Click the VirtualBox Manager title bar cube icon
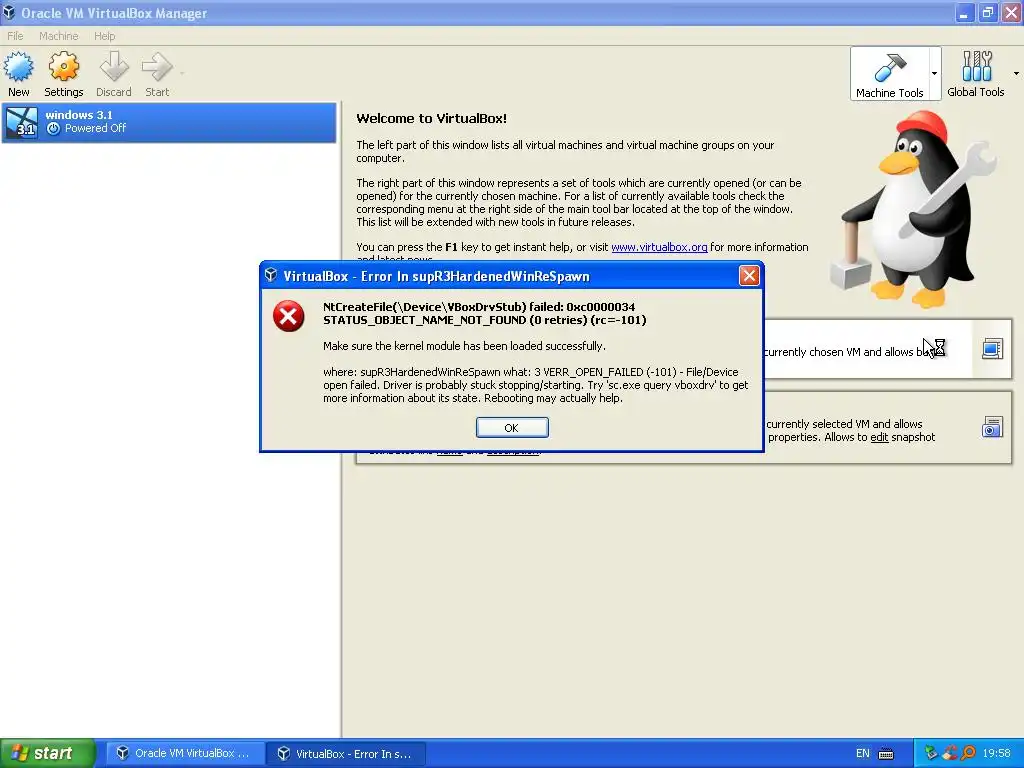The height and width of the screenshot is (768, 1024). (9, 12)
